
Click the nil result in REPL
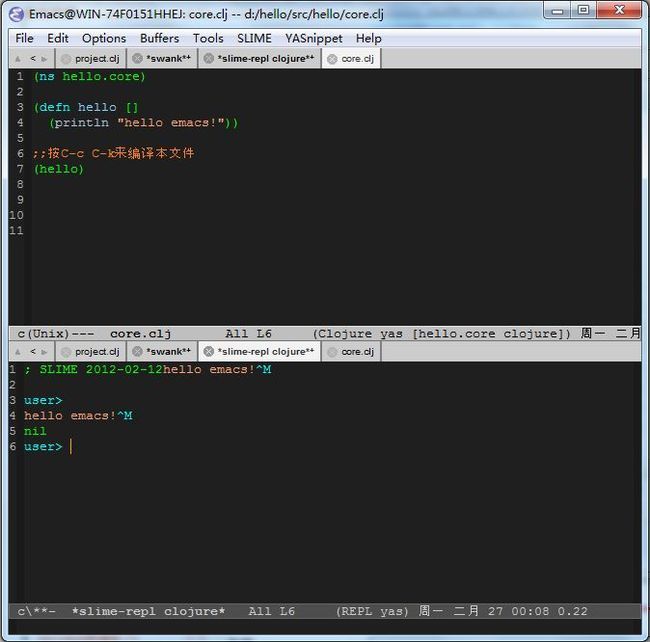coord(35,431)
